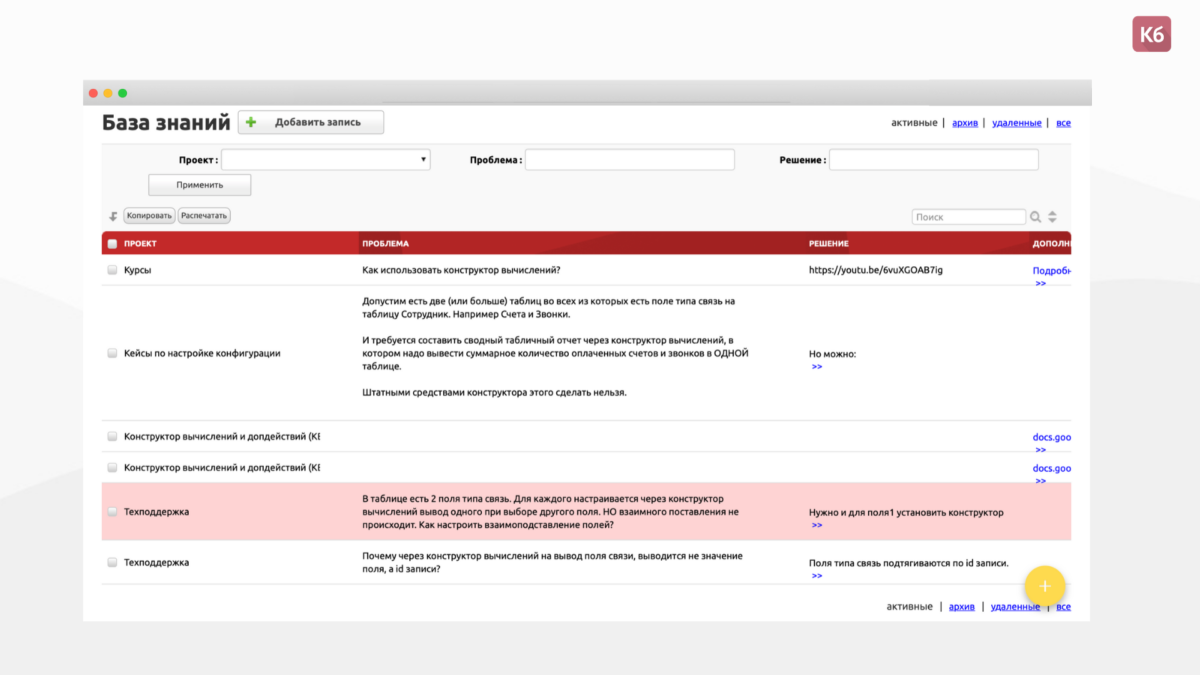Click the green plus icon on Добавить запись
The width and height of the screenshot is (1200, 675).
[x=250, y=122]
